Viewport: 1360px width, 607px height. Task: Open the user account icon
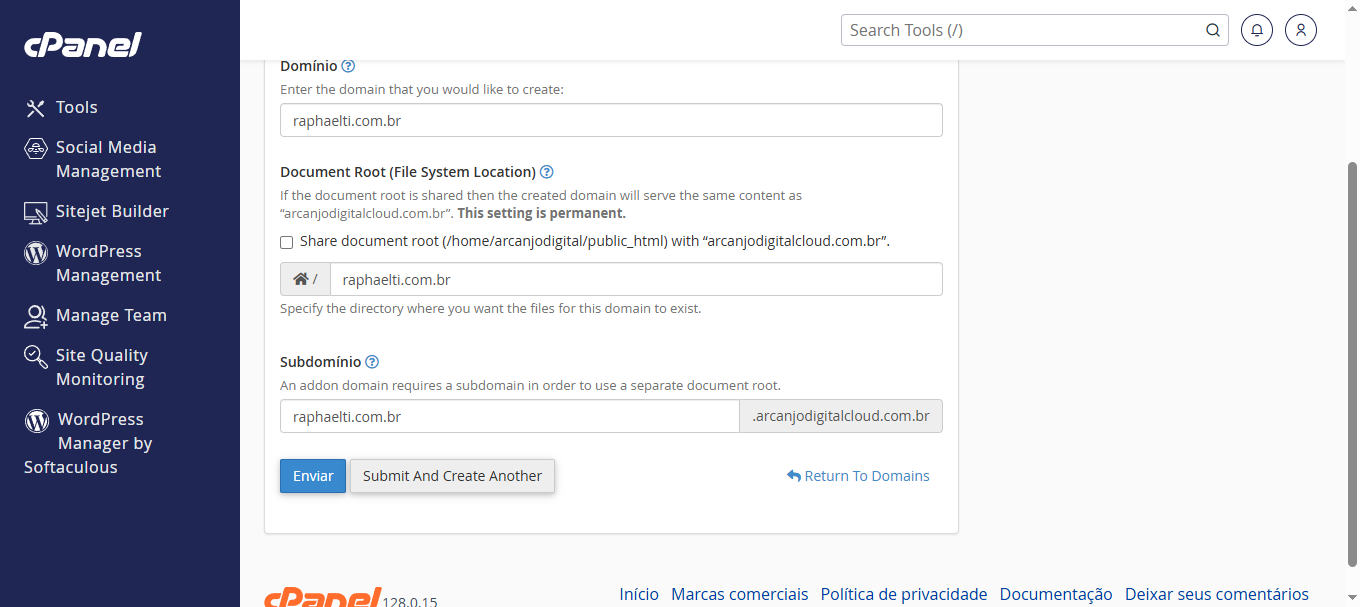tap(1301, 30)
